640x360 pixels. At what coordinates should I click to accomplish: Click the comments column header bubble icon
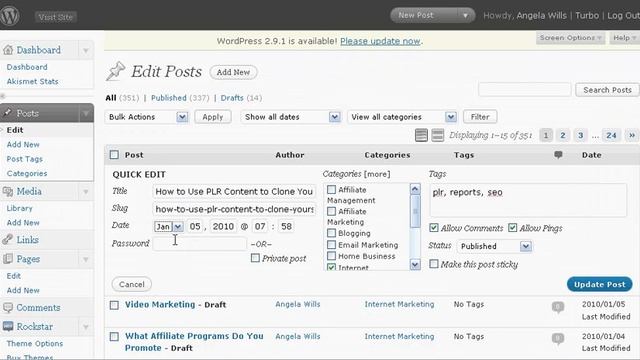(x=558, y=155)
